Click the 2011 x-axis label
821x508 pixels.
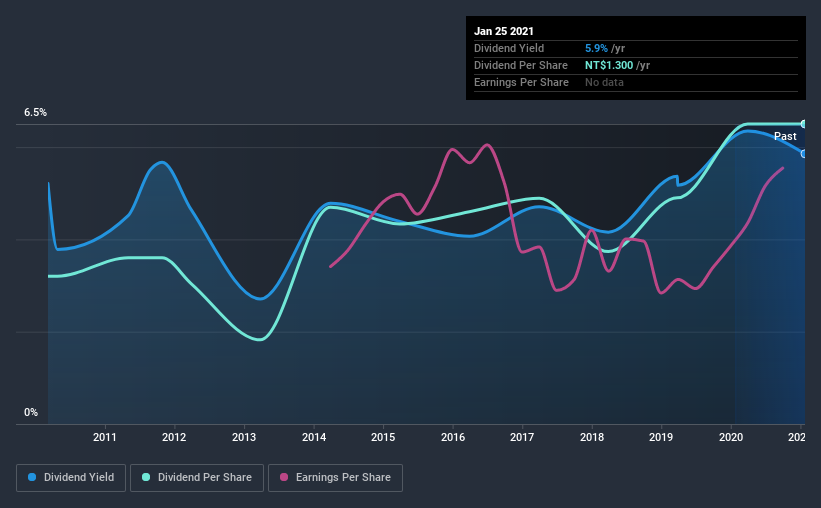[x=105, y=437]
